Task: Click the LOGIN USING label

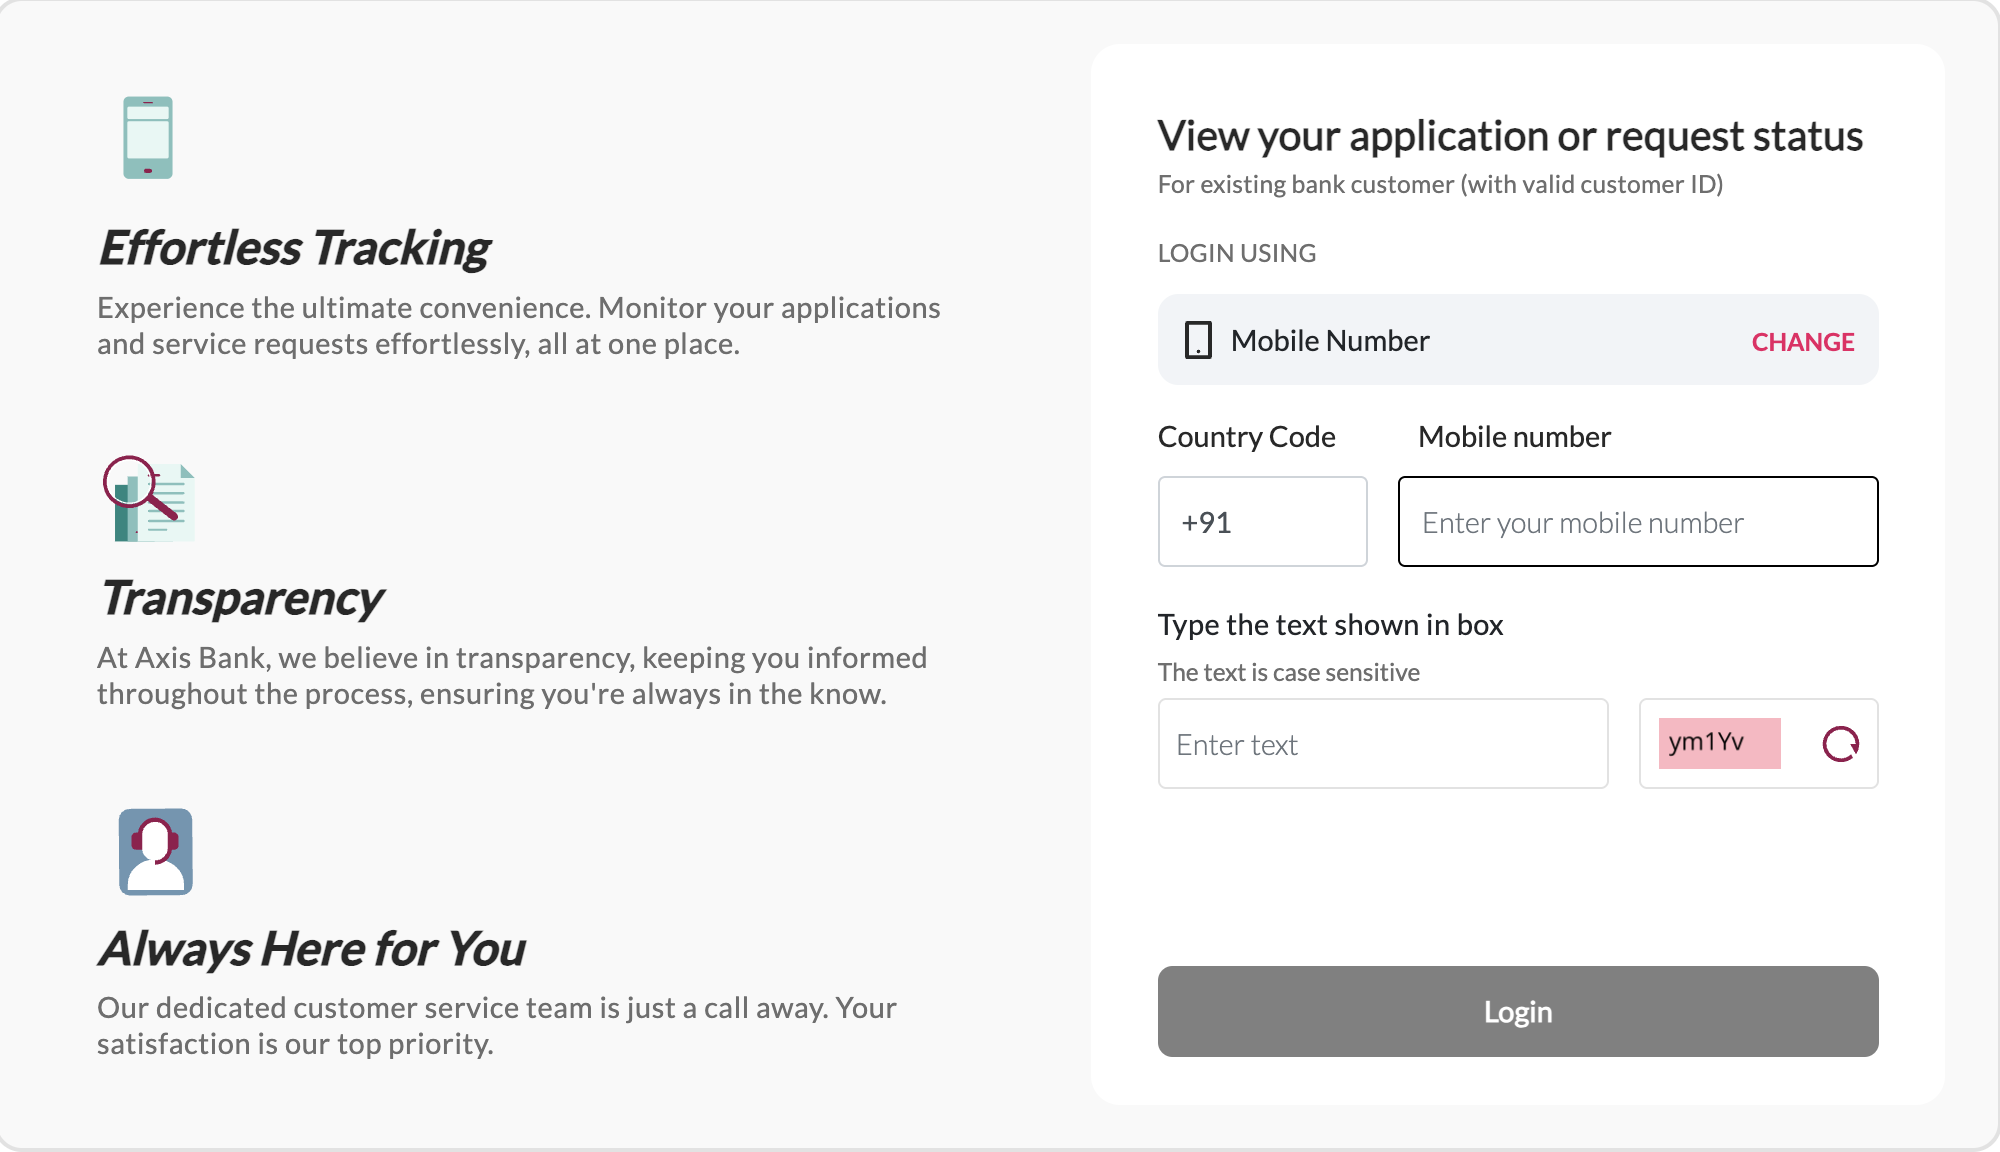Action: coord(1237,253)
